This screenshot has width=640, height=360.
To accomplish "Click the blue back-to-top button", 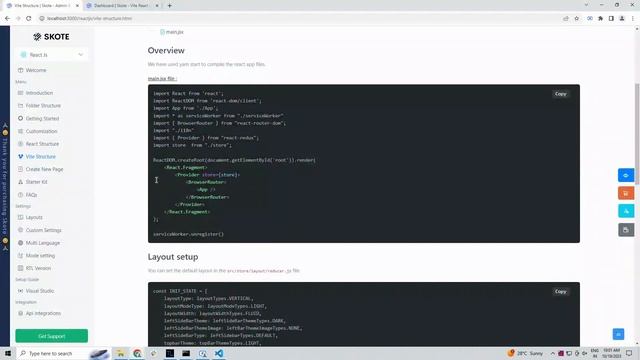I will click(x=618, y=334).
